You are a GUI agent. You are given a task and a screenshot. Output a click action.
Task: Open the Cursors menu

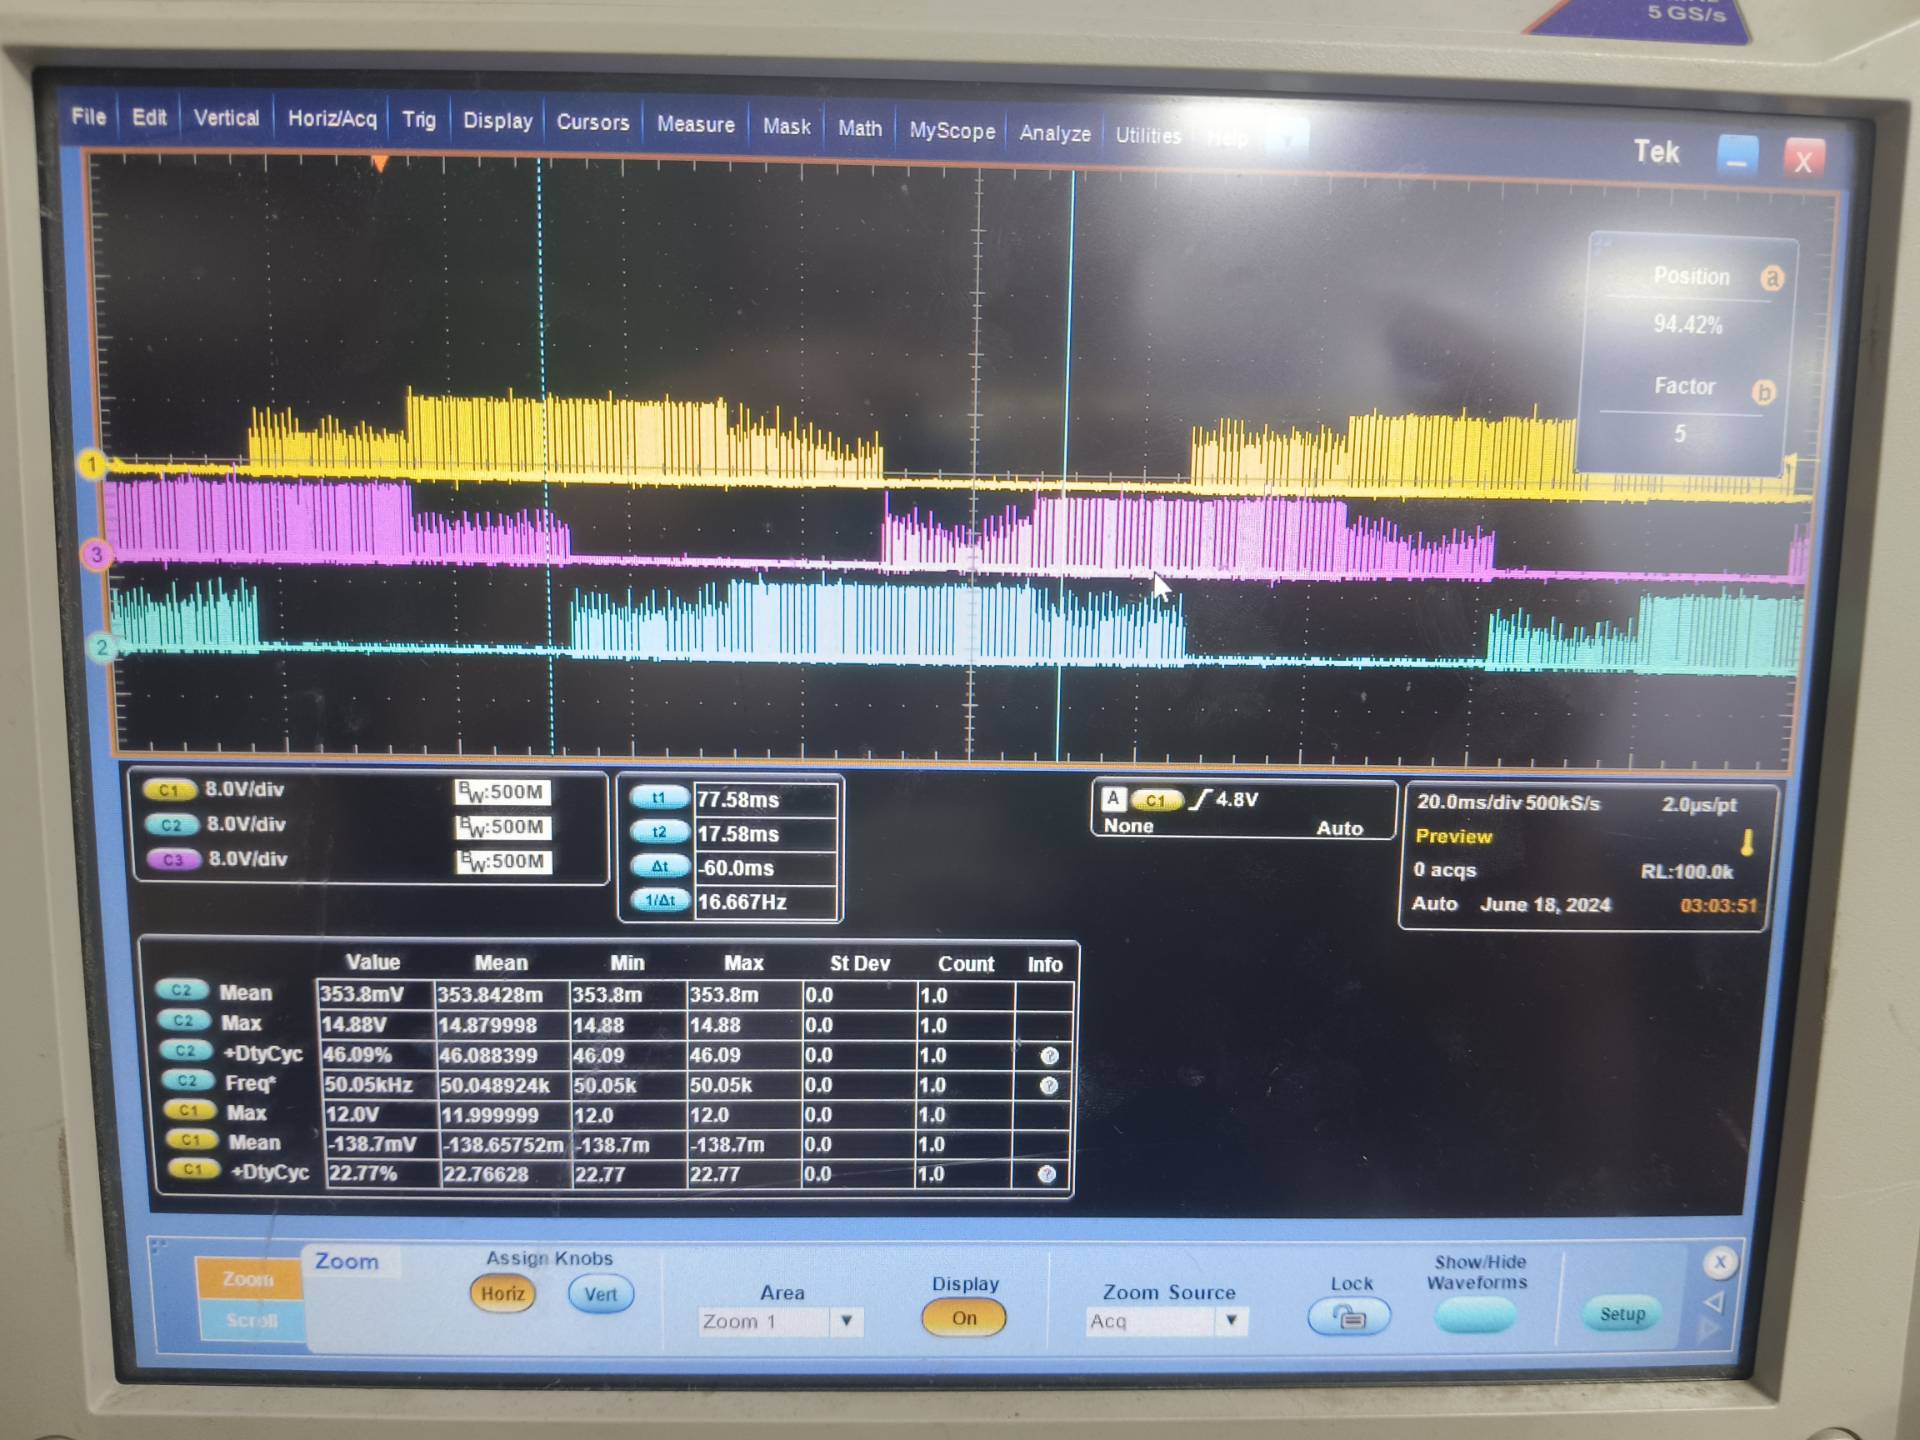(593, 122)
